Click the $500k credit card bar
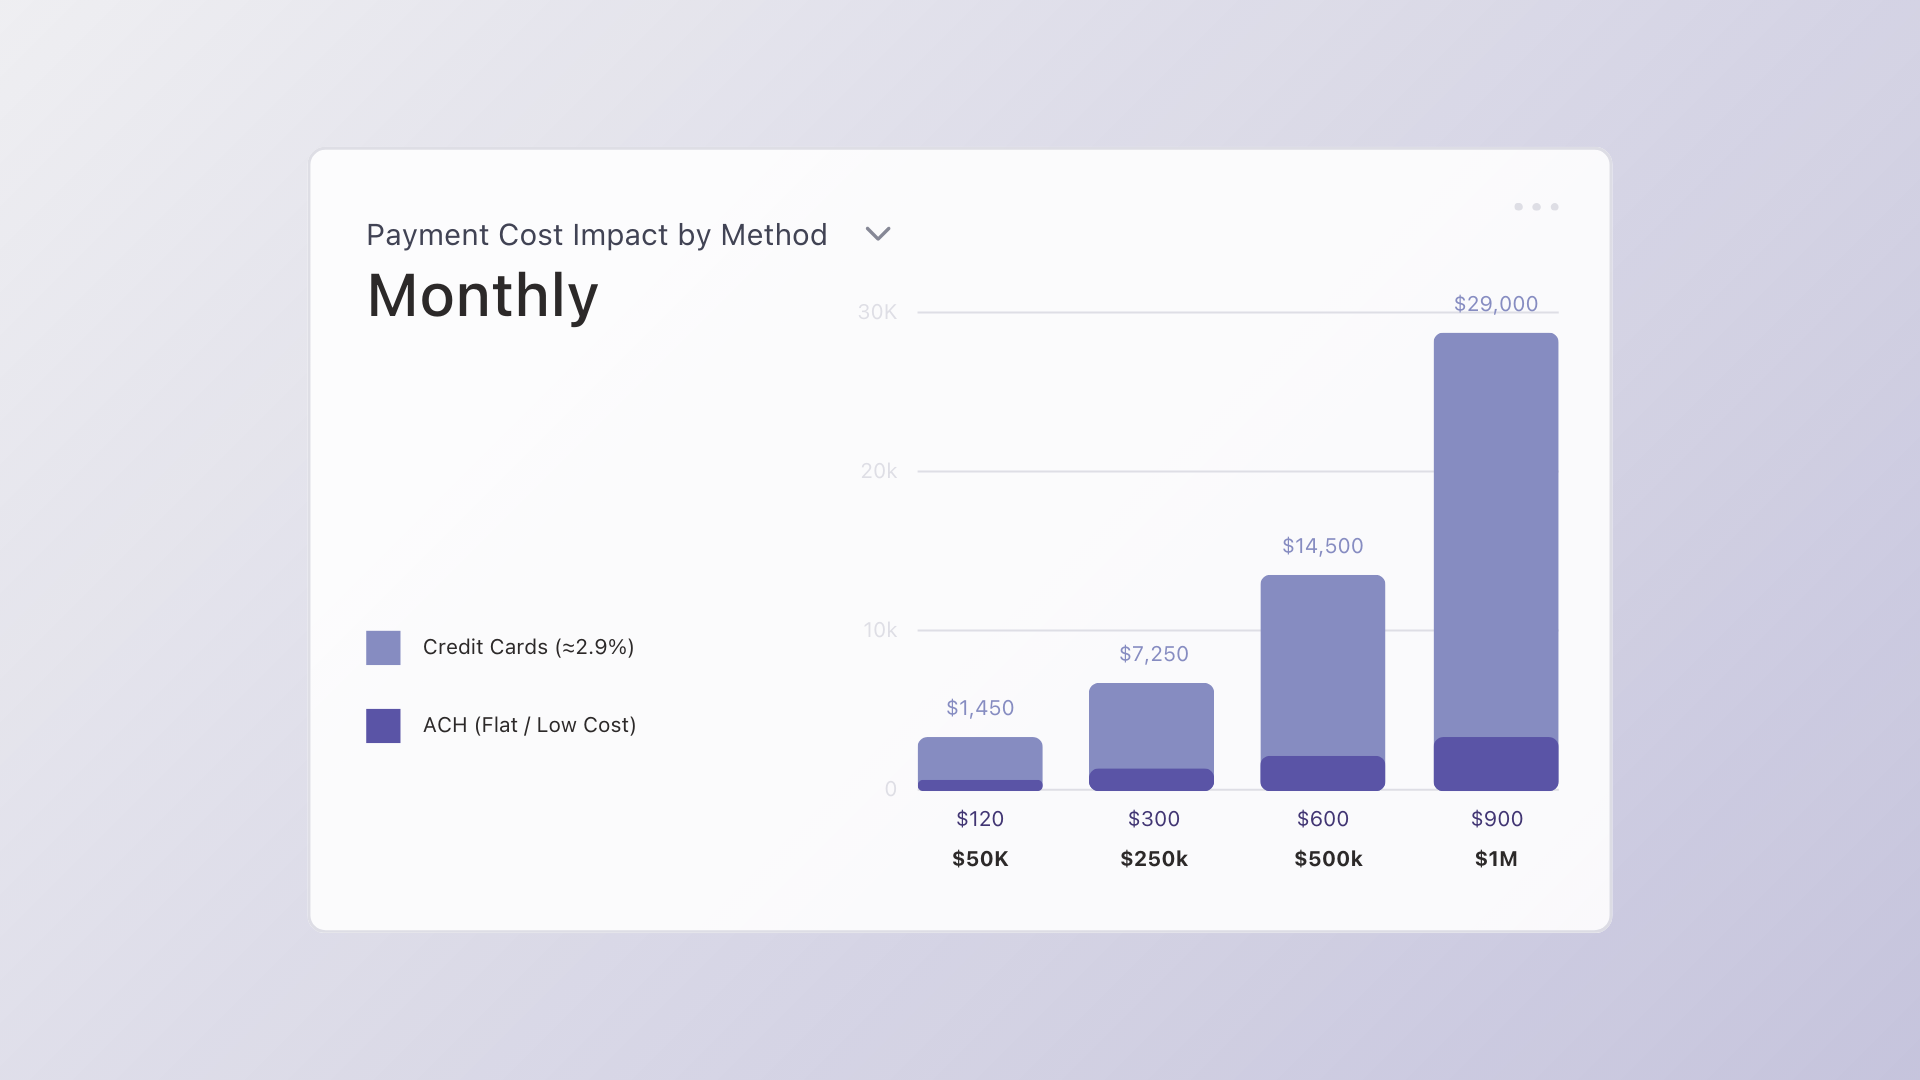 click(x=1323, y=665)
